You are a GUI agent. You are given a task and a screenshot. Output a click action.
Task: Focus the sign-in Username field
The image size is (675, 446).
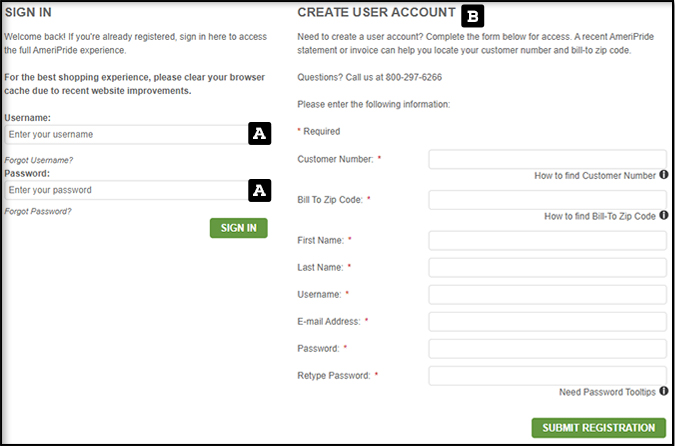(x=125, y=134)
